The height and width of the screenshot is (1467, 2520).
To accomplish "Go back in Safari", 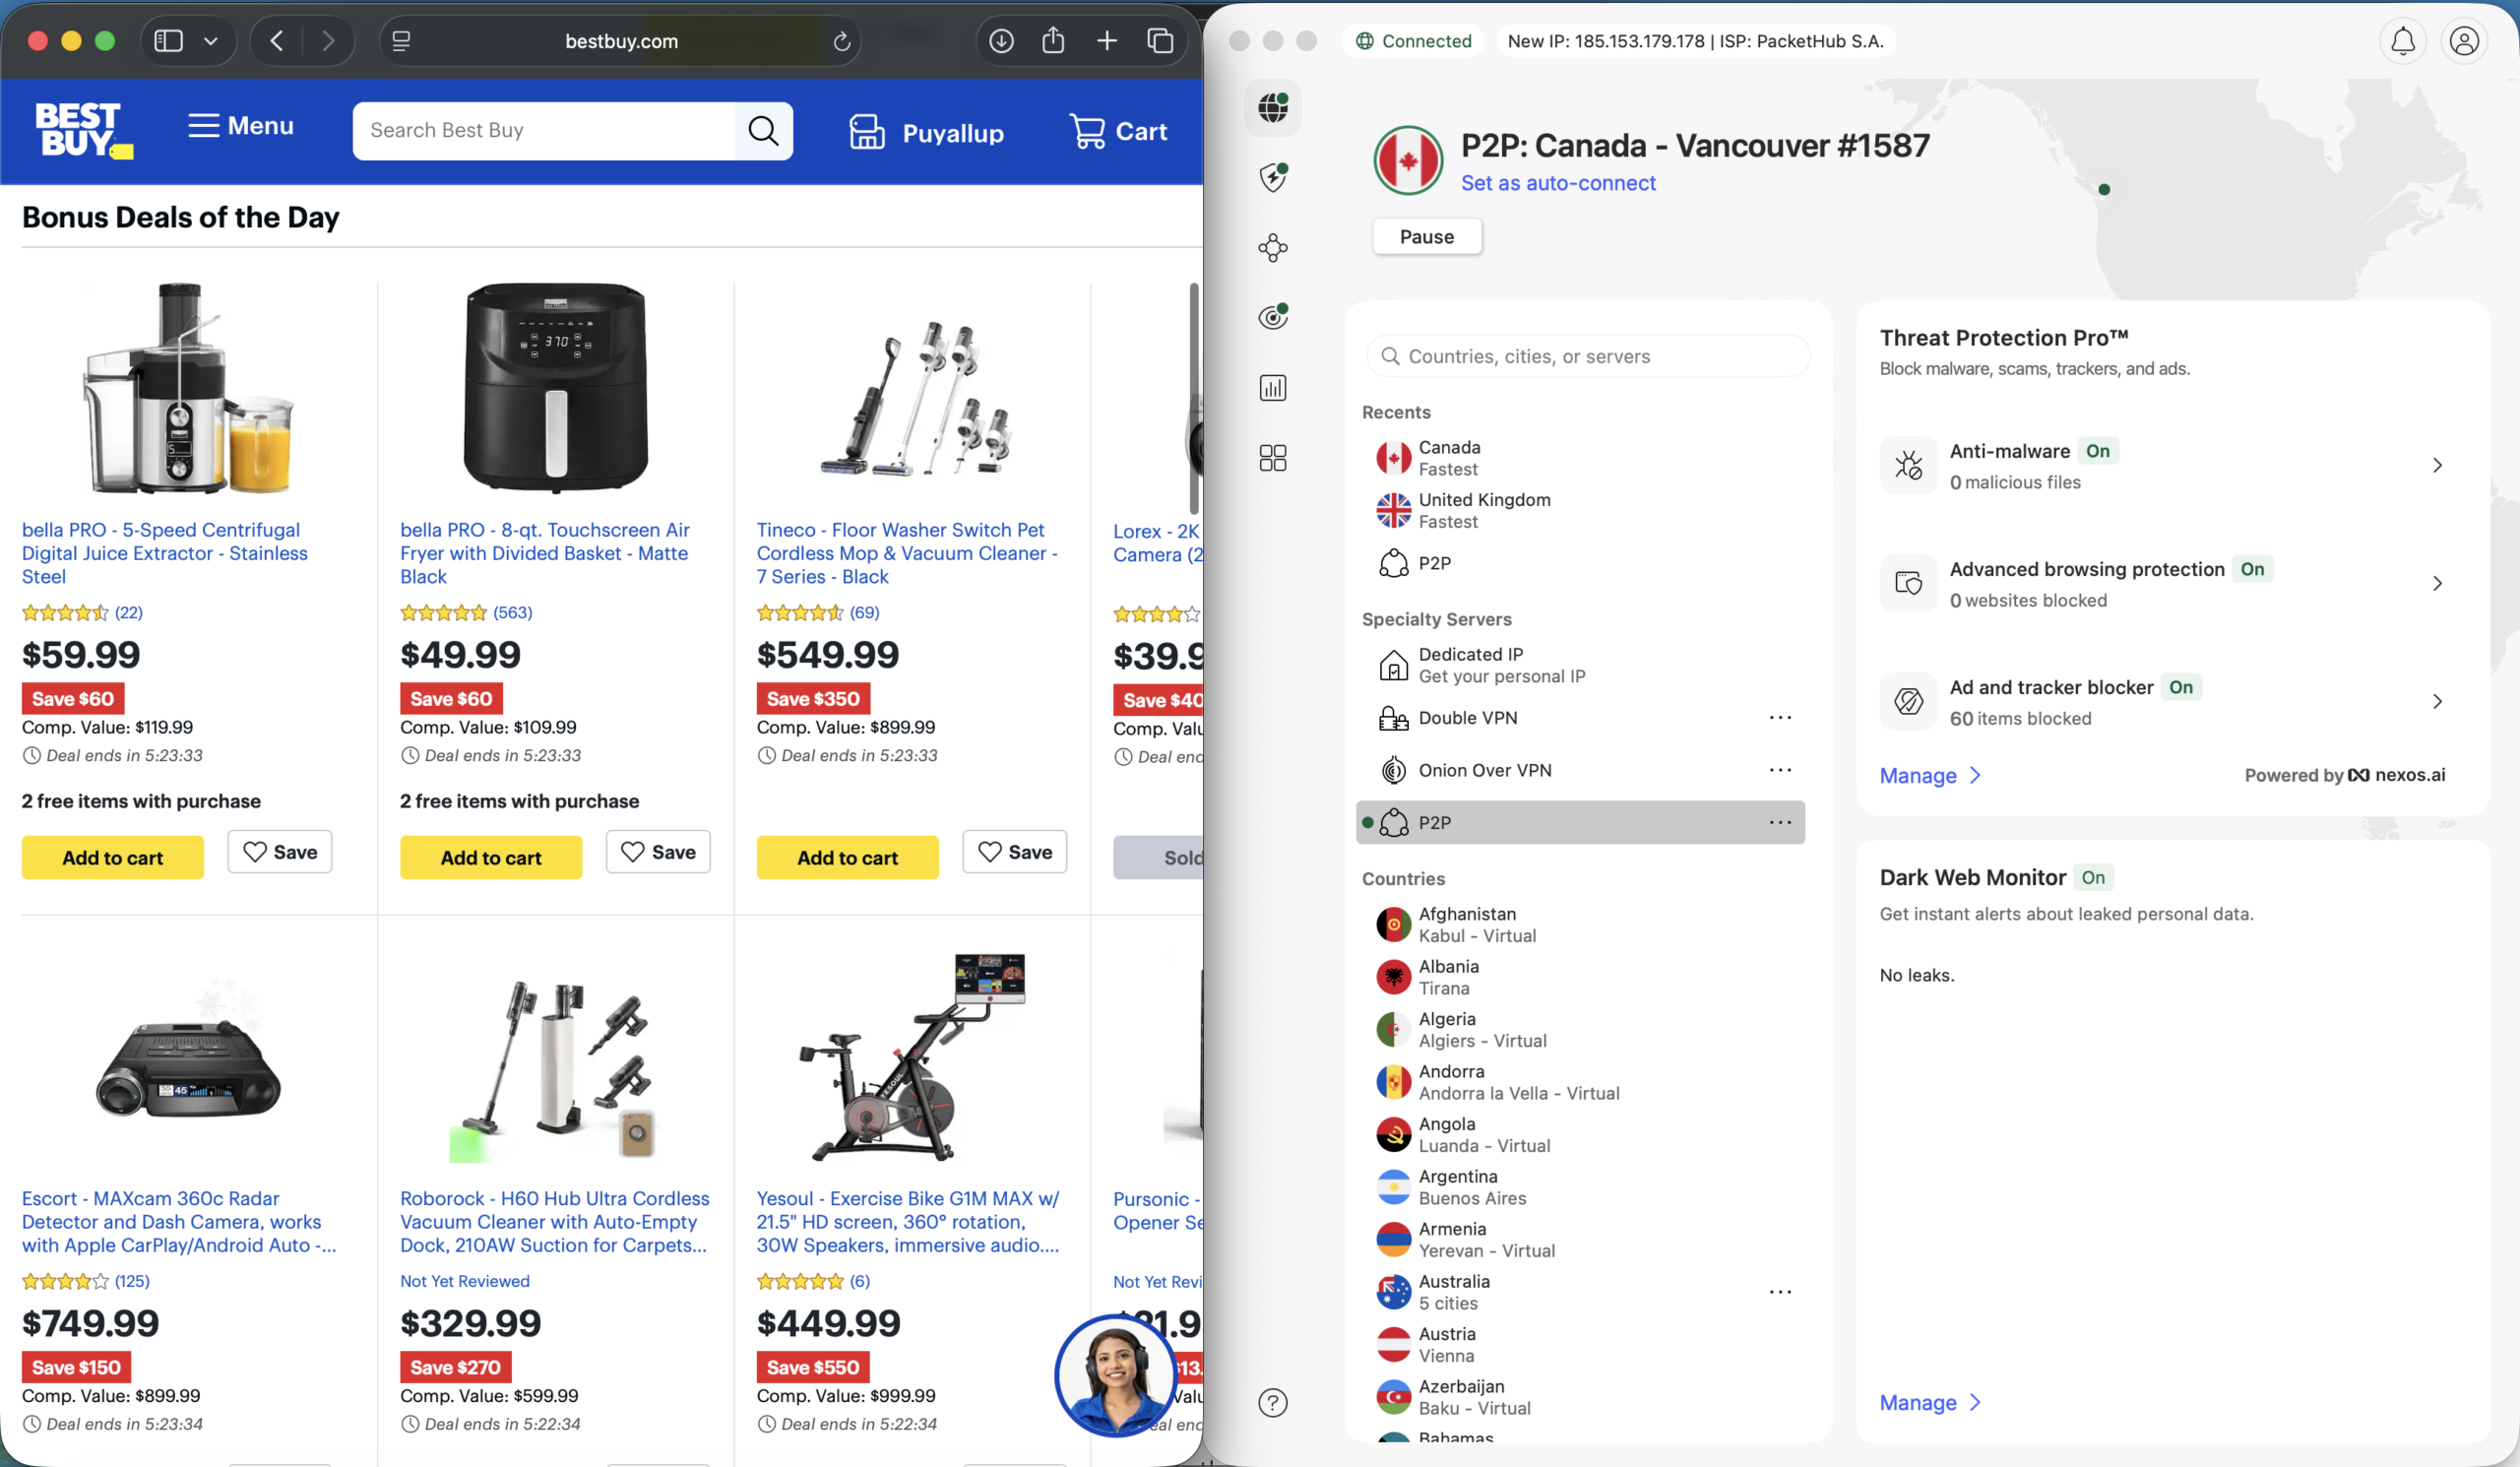I will click(x=277, y=41).
